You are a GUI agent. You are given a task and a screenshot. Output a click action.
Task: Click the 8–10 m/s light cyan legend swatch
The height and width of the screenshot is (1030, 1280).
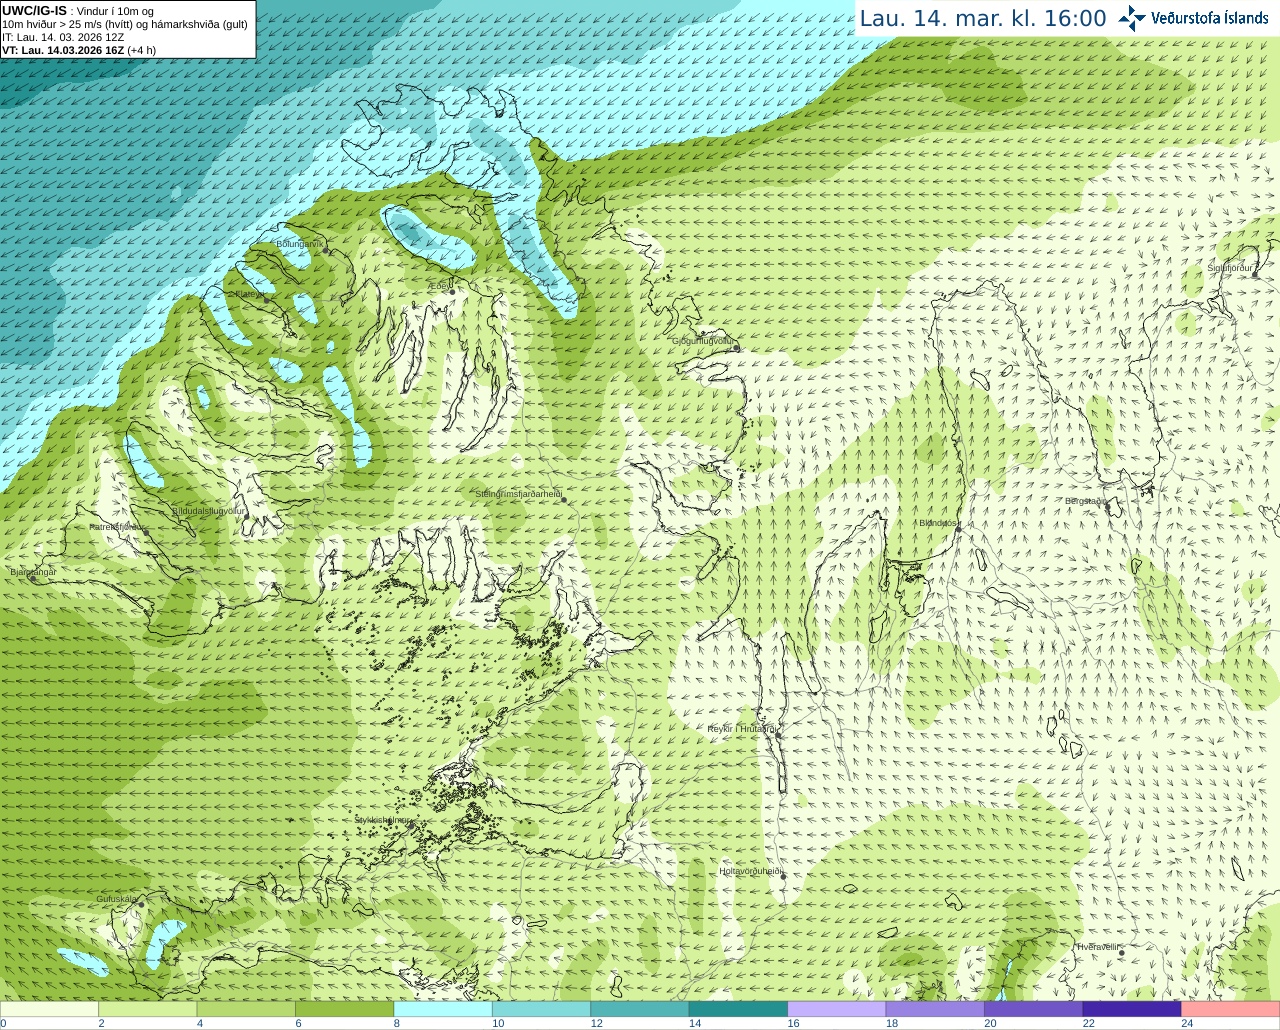(x=443, y=1009)
